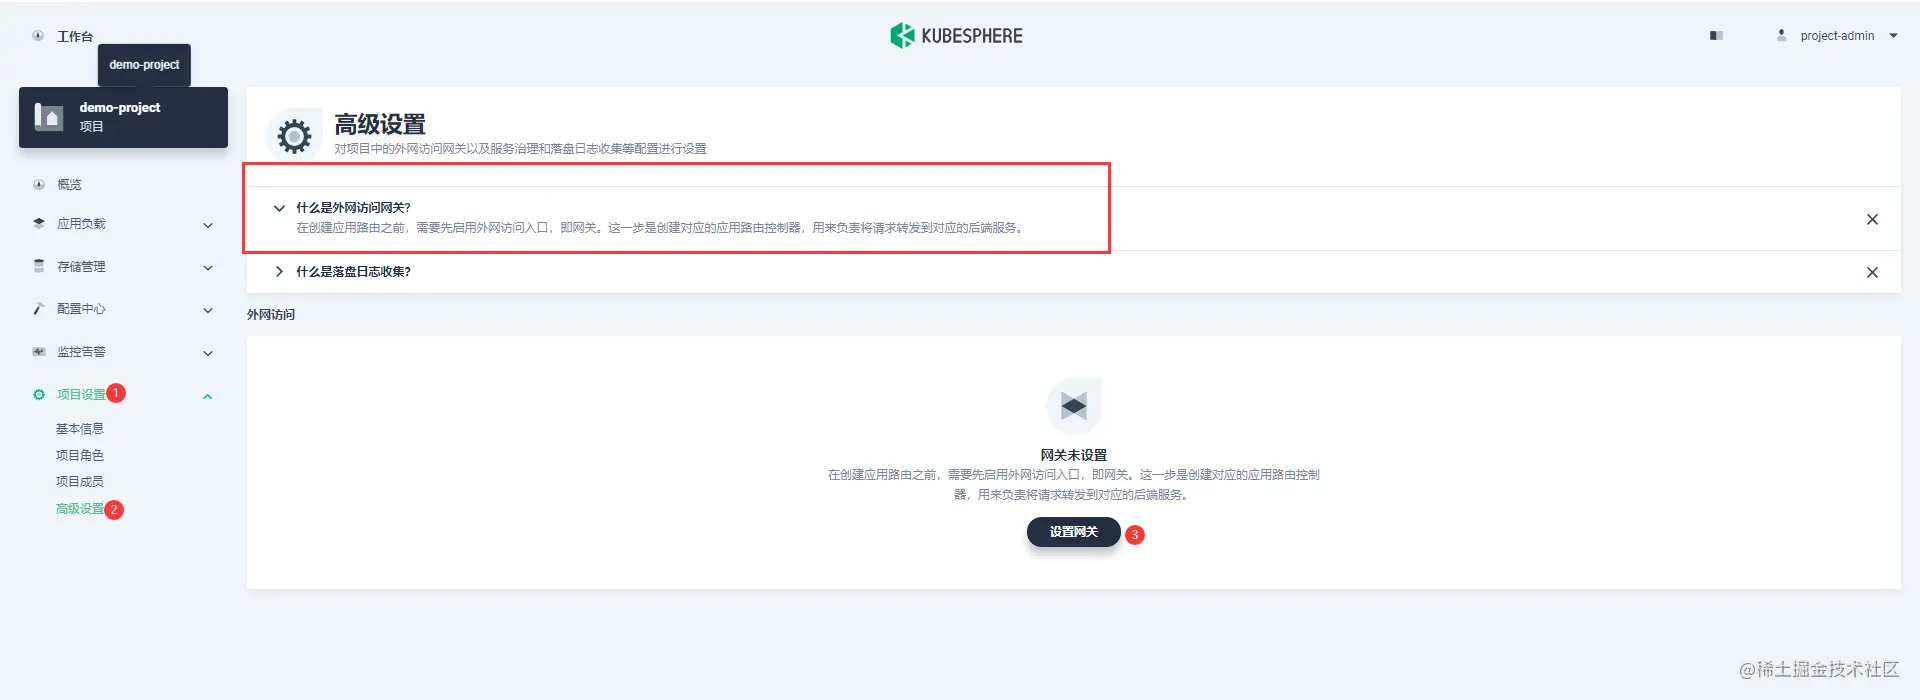The image size is (1920, 700).
Task: Click the KubeSphere logo
Action: pyautogui.click(x=956, y=36)
